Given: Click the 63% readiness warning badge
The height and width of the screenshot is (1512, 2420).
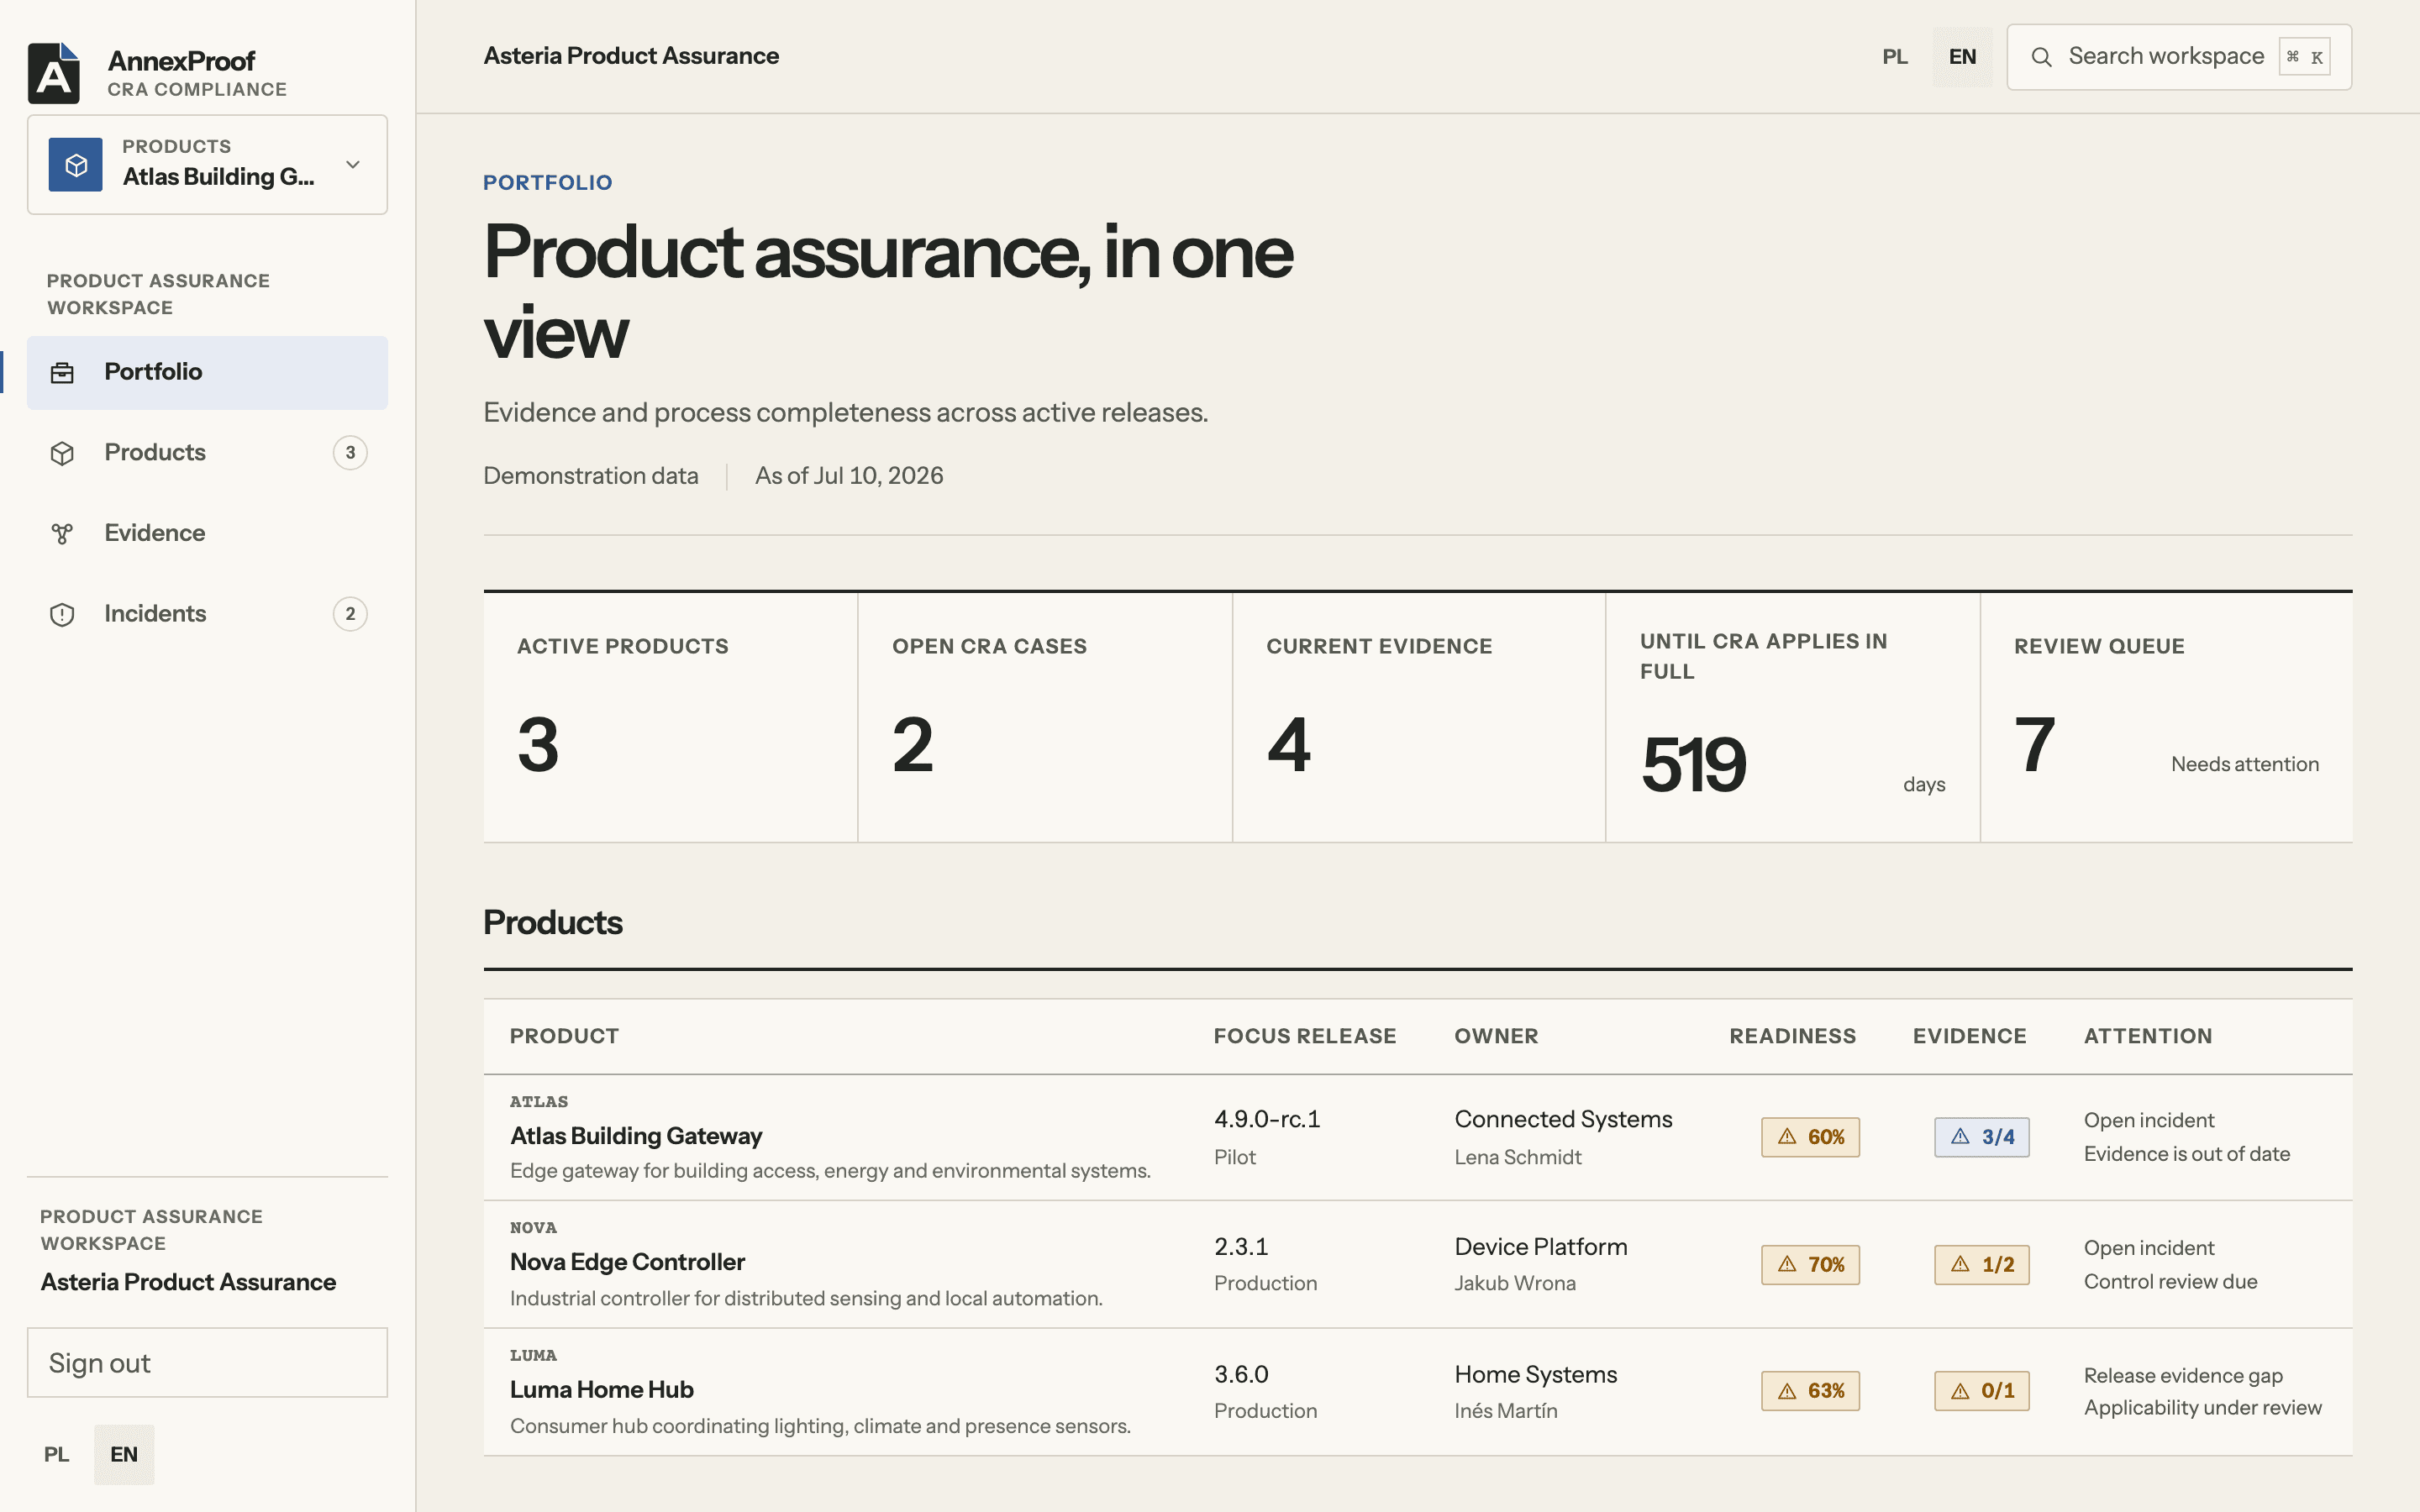Looking at the screenshot, I should pos(1810,1391).
